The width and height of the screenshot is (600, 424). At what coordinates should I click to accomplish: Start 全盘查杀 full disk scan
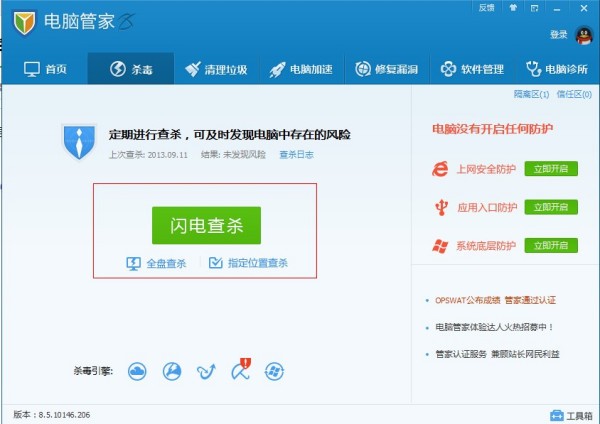pos(166,263)
